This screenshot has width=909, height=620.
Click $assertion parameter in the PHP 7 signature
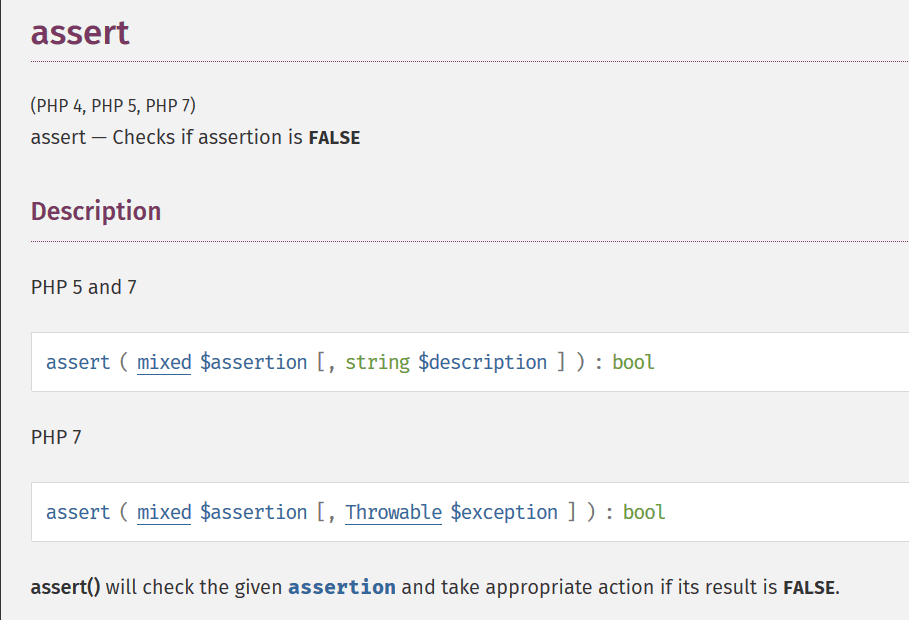coord(253,512)
